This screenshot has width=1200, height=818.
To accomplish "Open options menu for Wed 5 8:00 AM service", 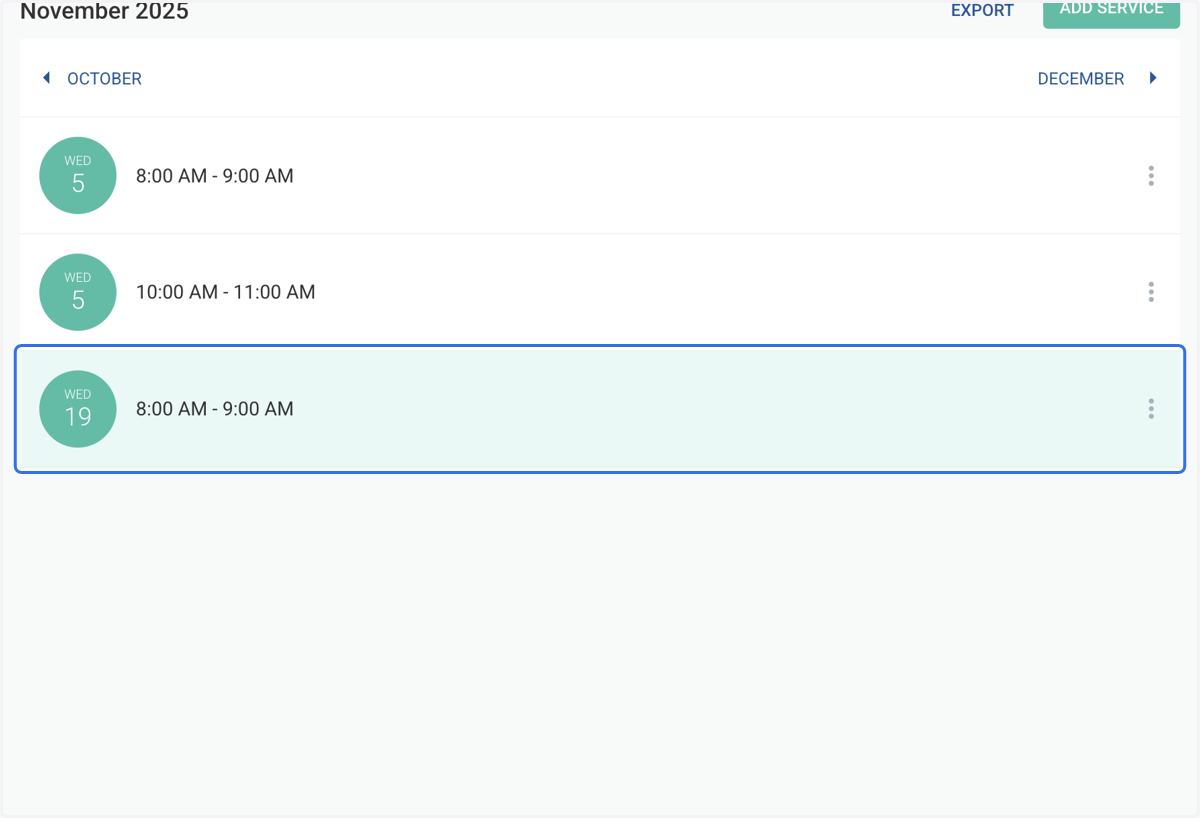I will point(1151,176).
